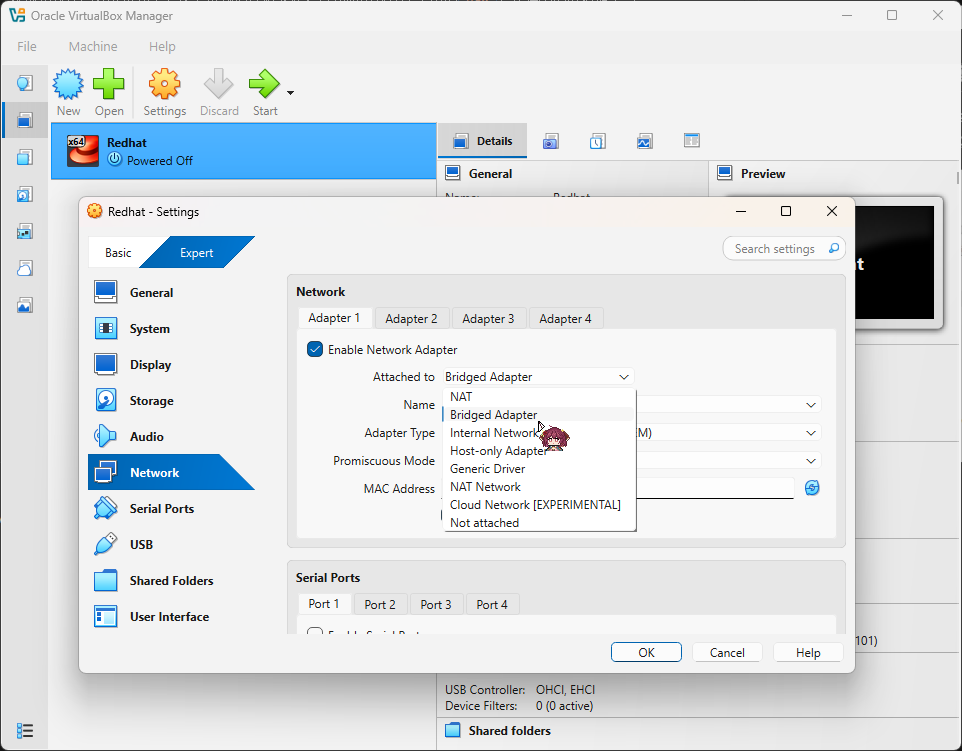Switch to Expert settings mode
Image resolution: width=962 pixels, height=751 pixels.
pyautogui.click(x=197, y=253)
